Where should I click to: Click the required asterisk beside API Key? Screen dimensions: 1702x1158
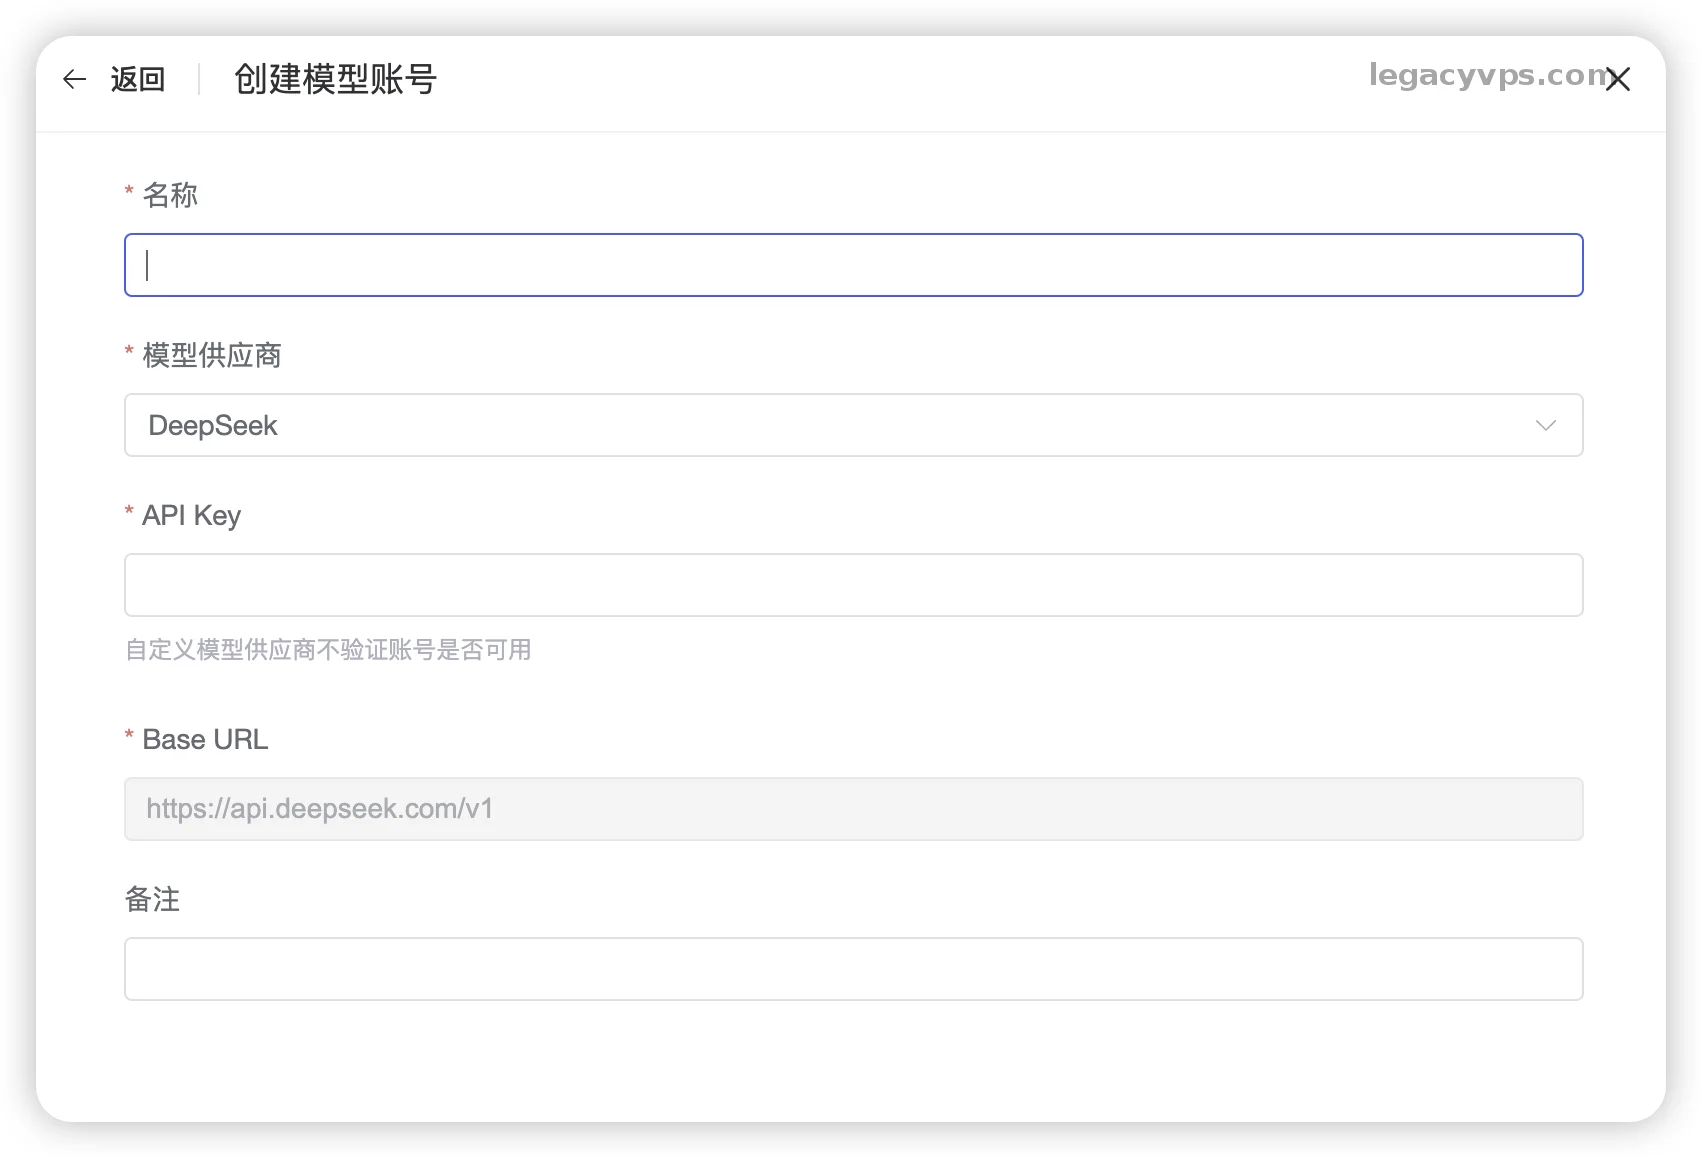pyautogui.click(x=129, y=511)
